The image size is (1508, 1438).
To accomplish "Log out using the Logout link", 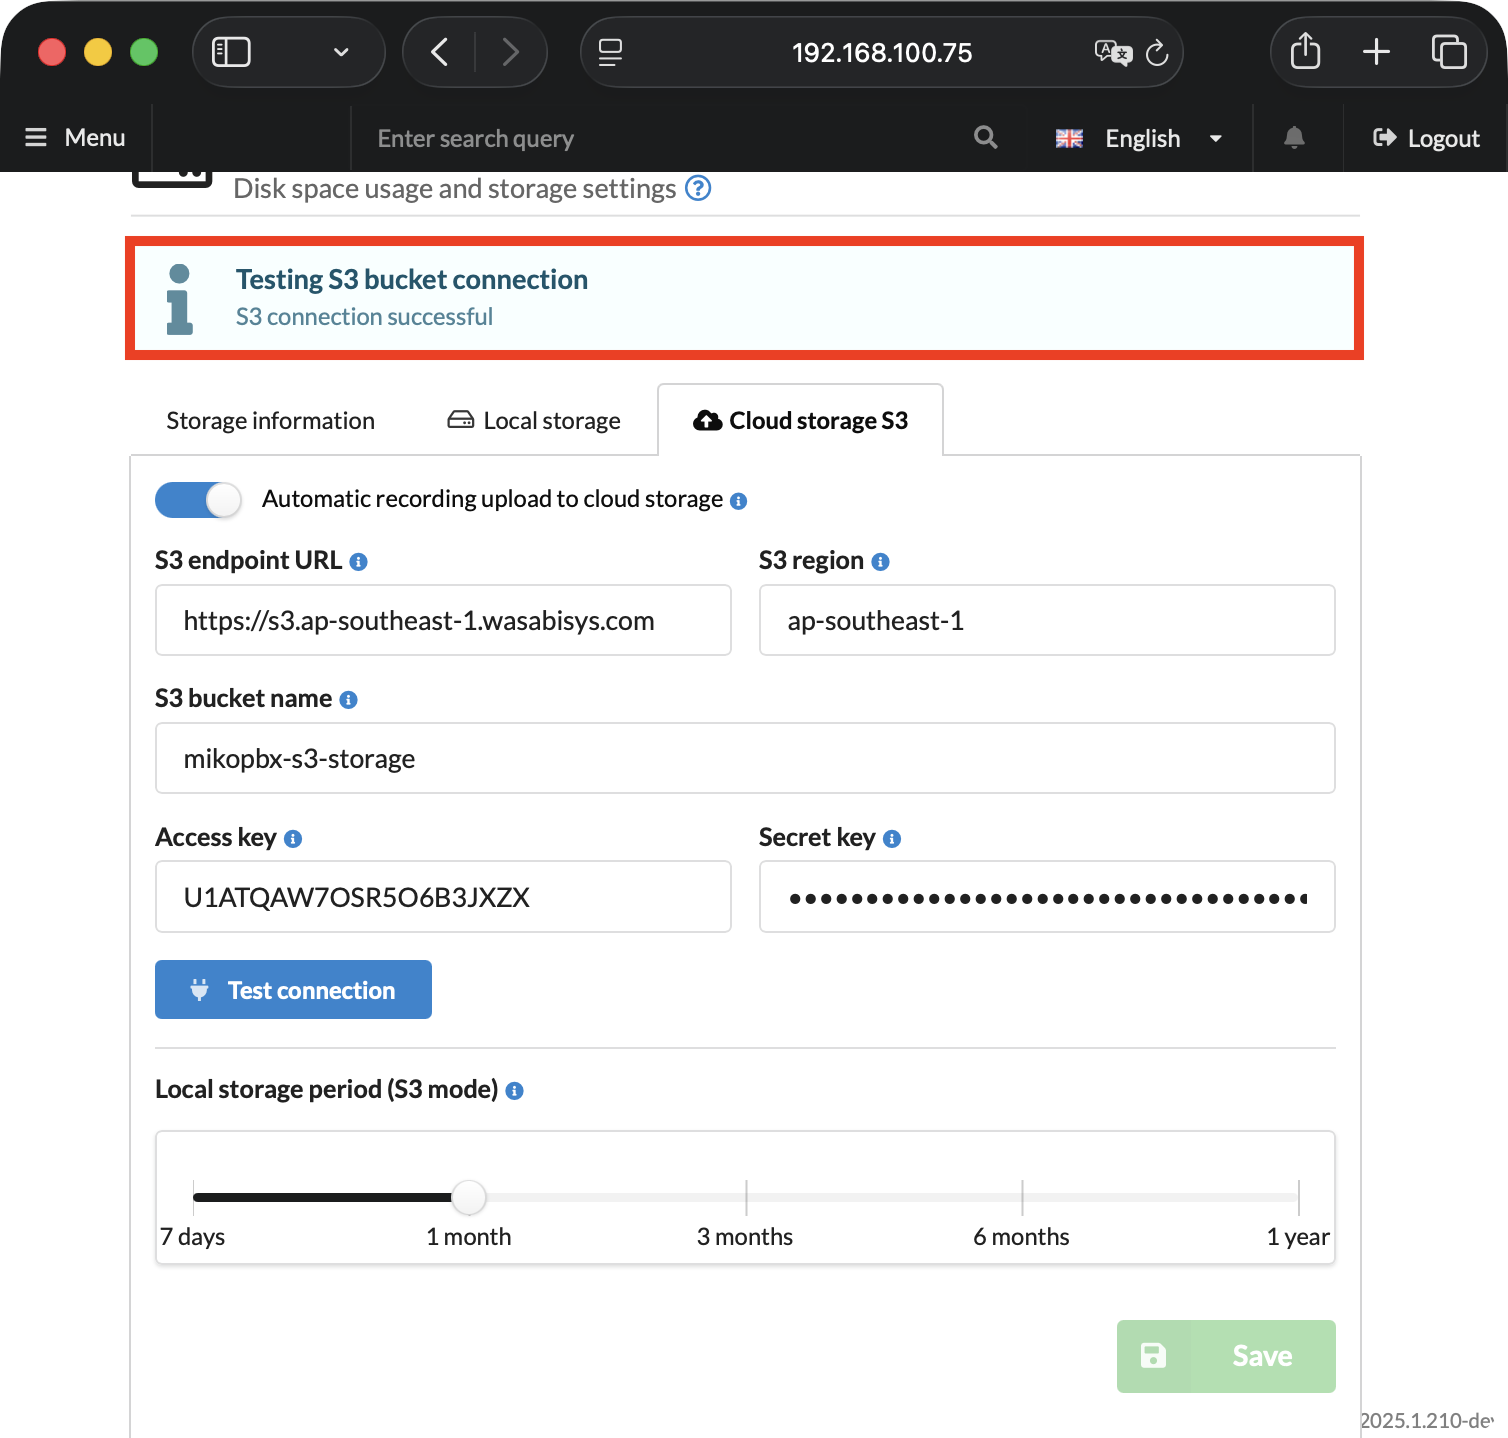I will click(x=1426, y=138).
